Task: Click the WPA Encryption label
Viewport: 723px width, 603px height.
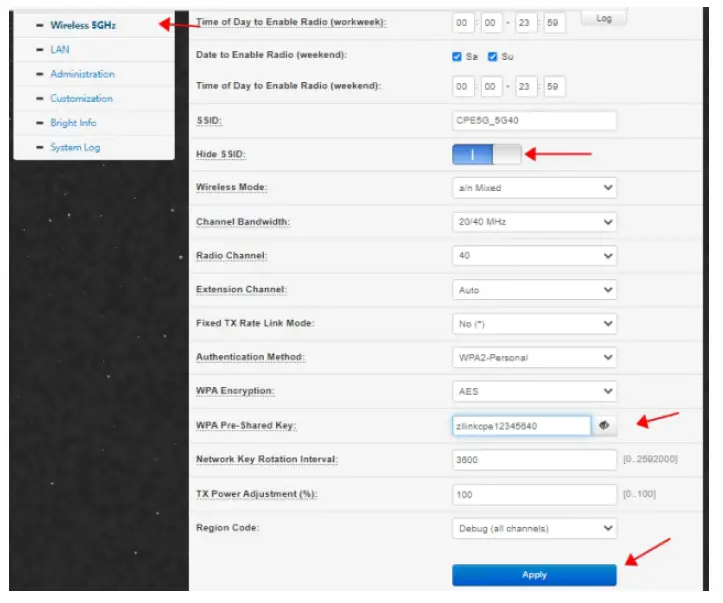Action: point(235,391)
